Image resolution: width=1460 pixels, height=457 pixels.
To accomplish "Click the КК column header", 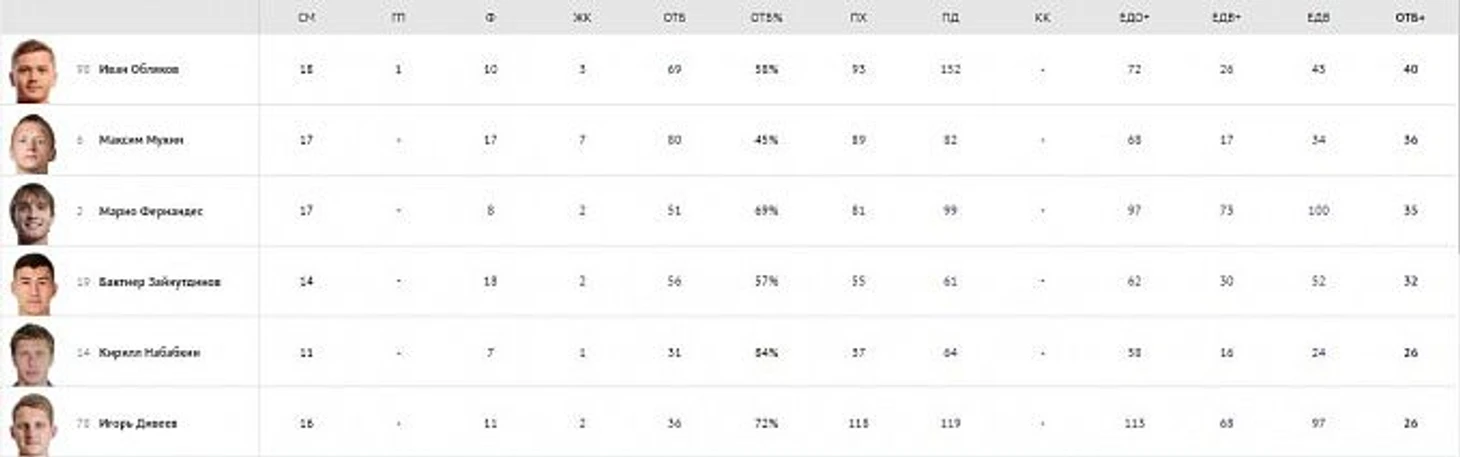I will coord(1042,18).
